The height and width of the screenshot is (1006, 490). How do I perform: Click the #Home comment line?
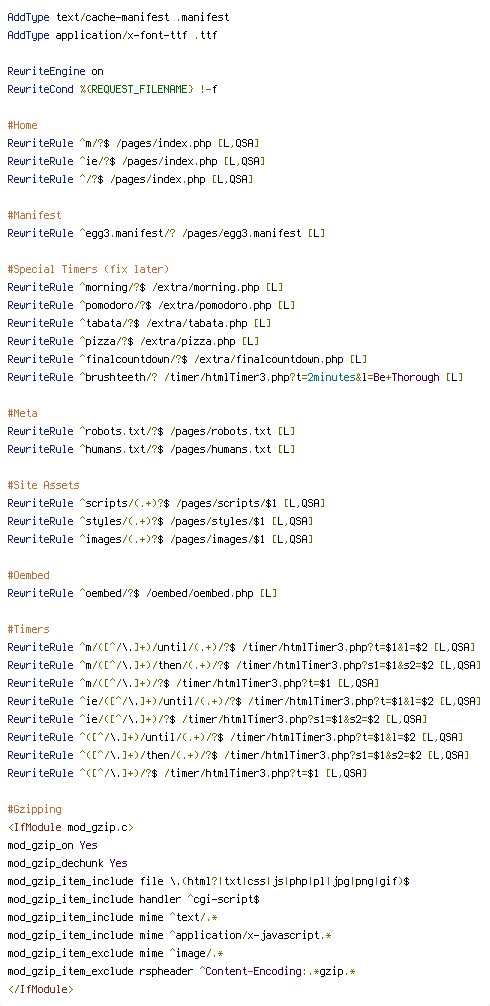tap(22, 125)
